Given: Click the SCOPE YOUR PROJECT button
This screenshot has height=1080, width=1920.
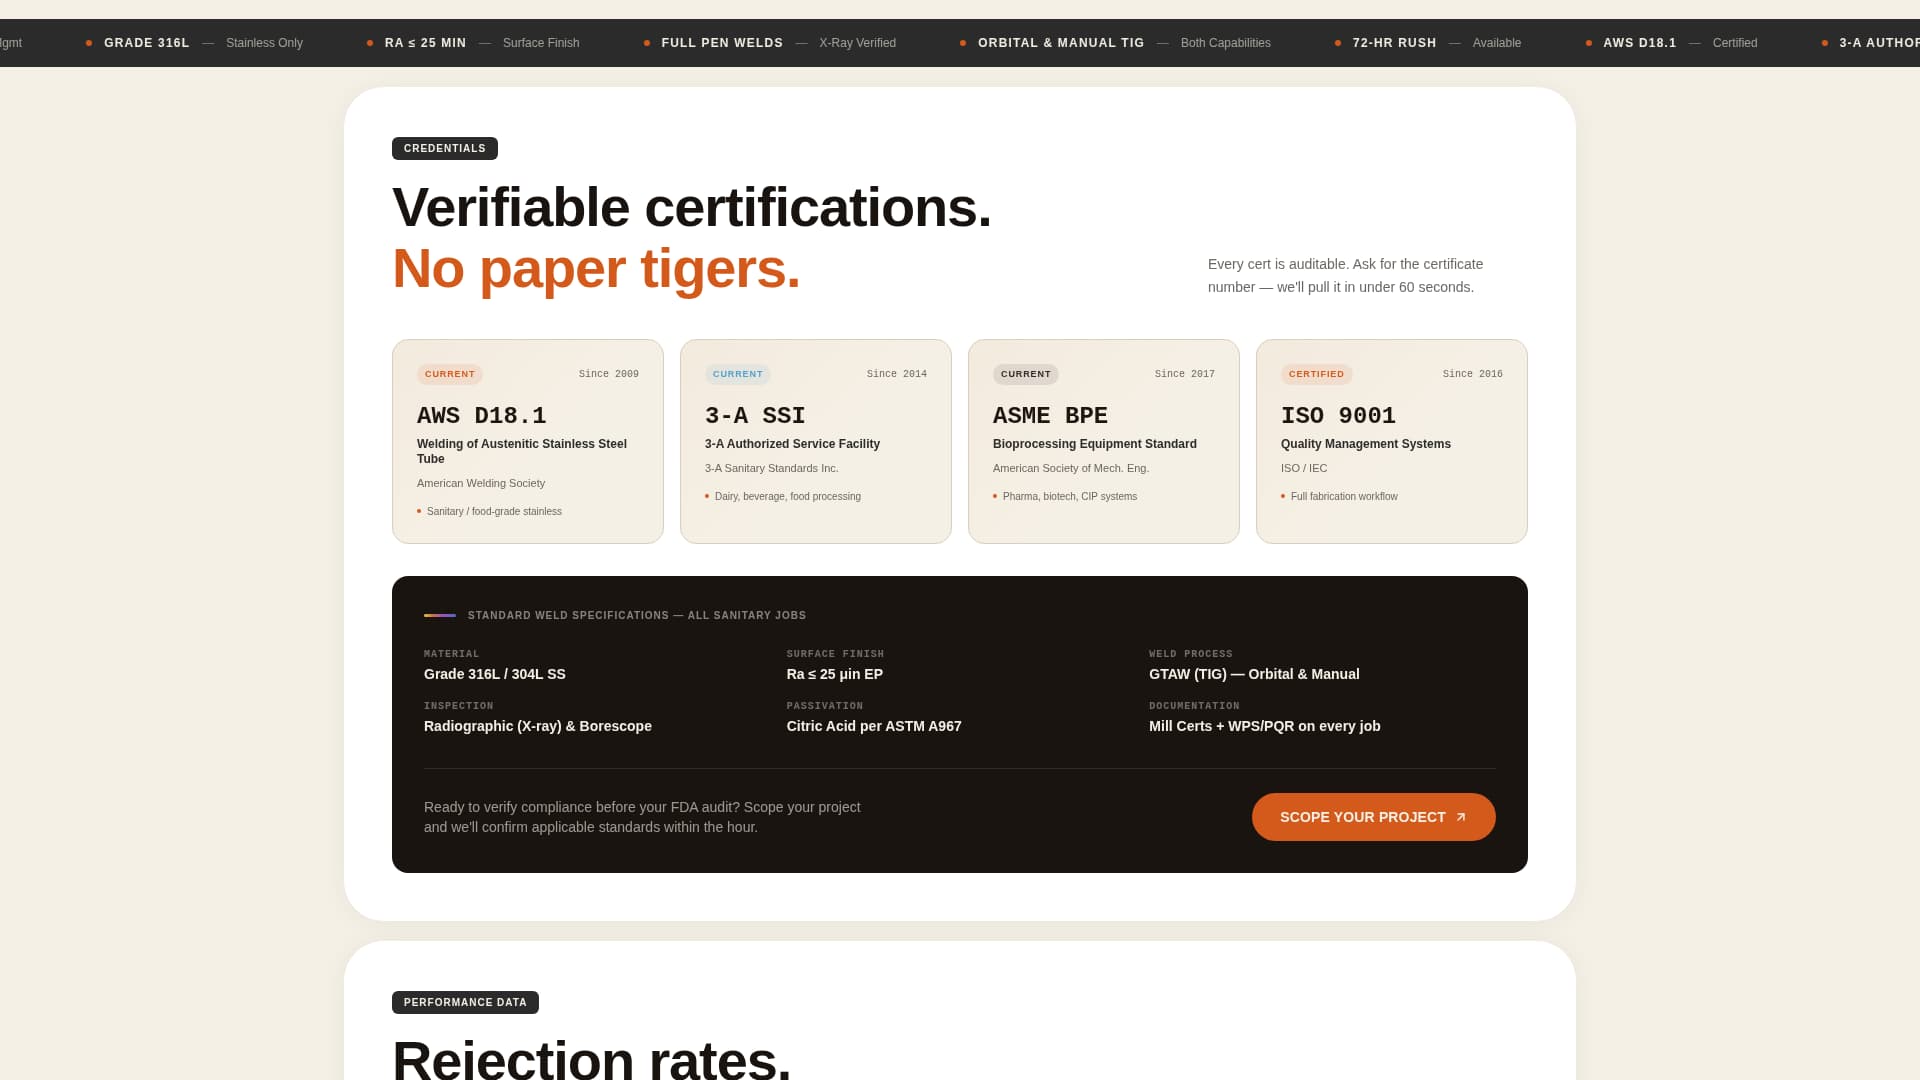Looking at the screenshot, I should click(x=1373, y=817).
